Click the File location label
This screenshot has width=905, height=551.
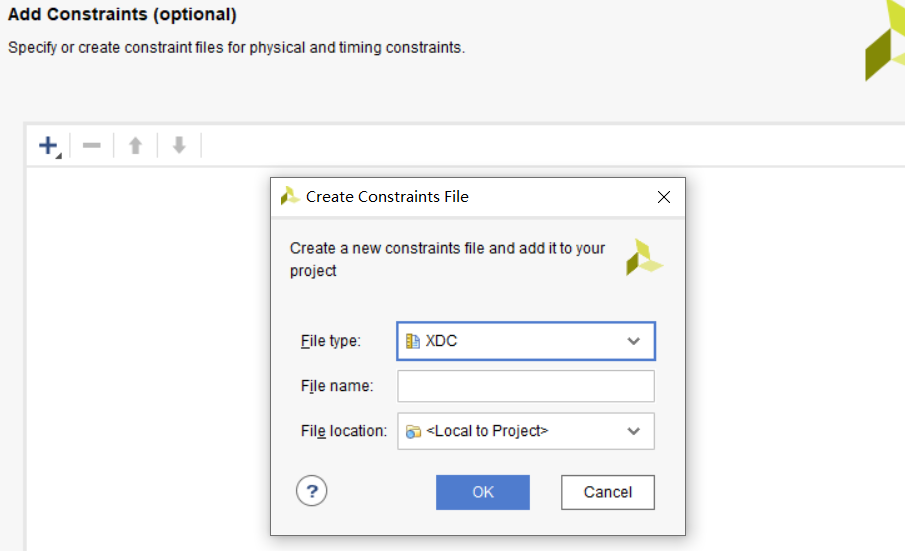344,431
